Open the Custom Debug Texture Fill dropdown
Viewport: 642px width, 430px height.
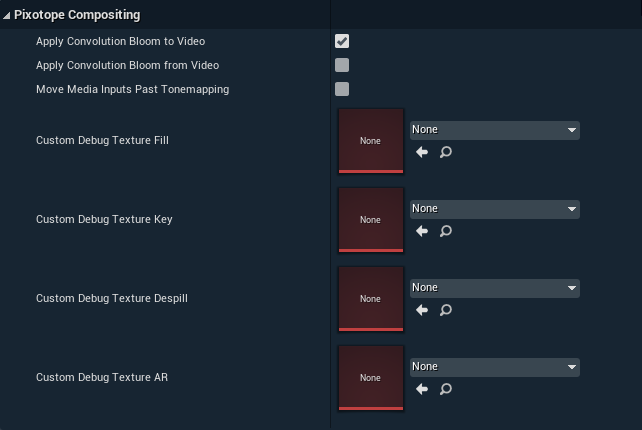(494, 130)
